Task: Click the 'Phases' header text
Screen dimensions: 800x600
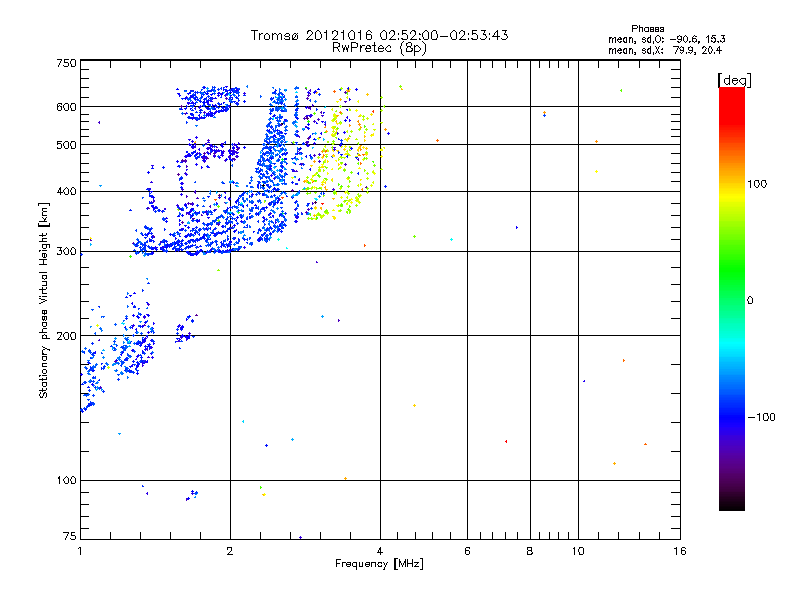Action: click(647, 29)
